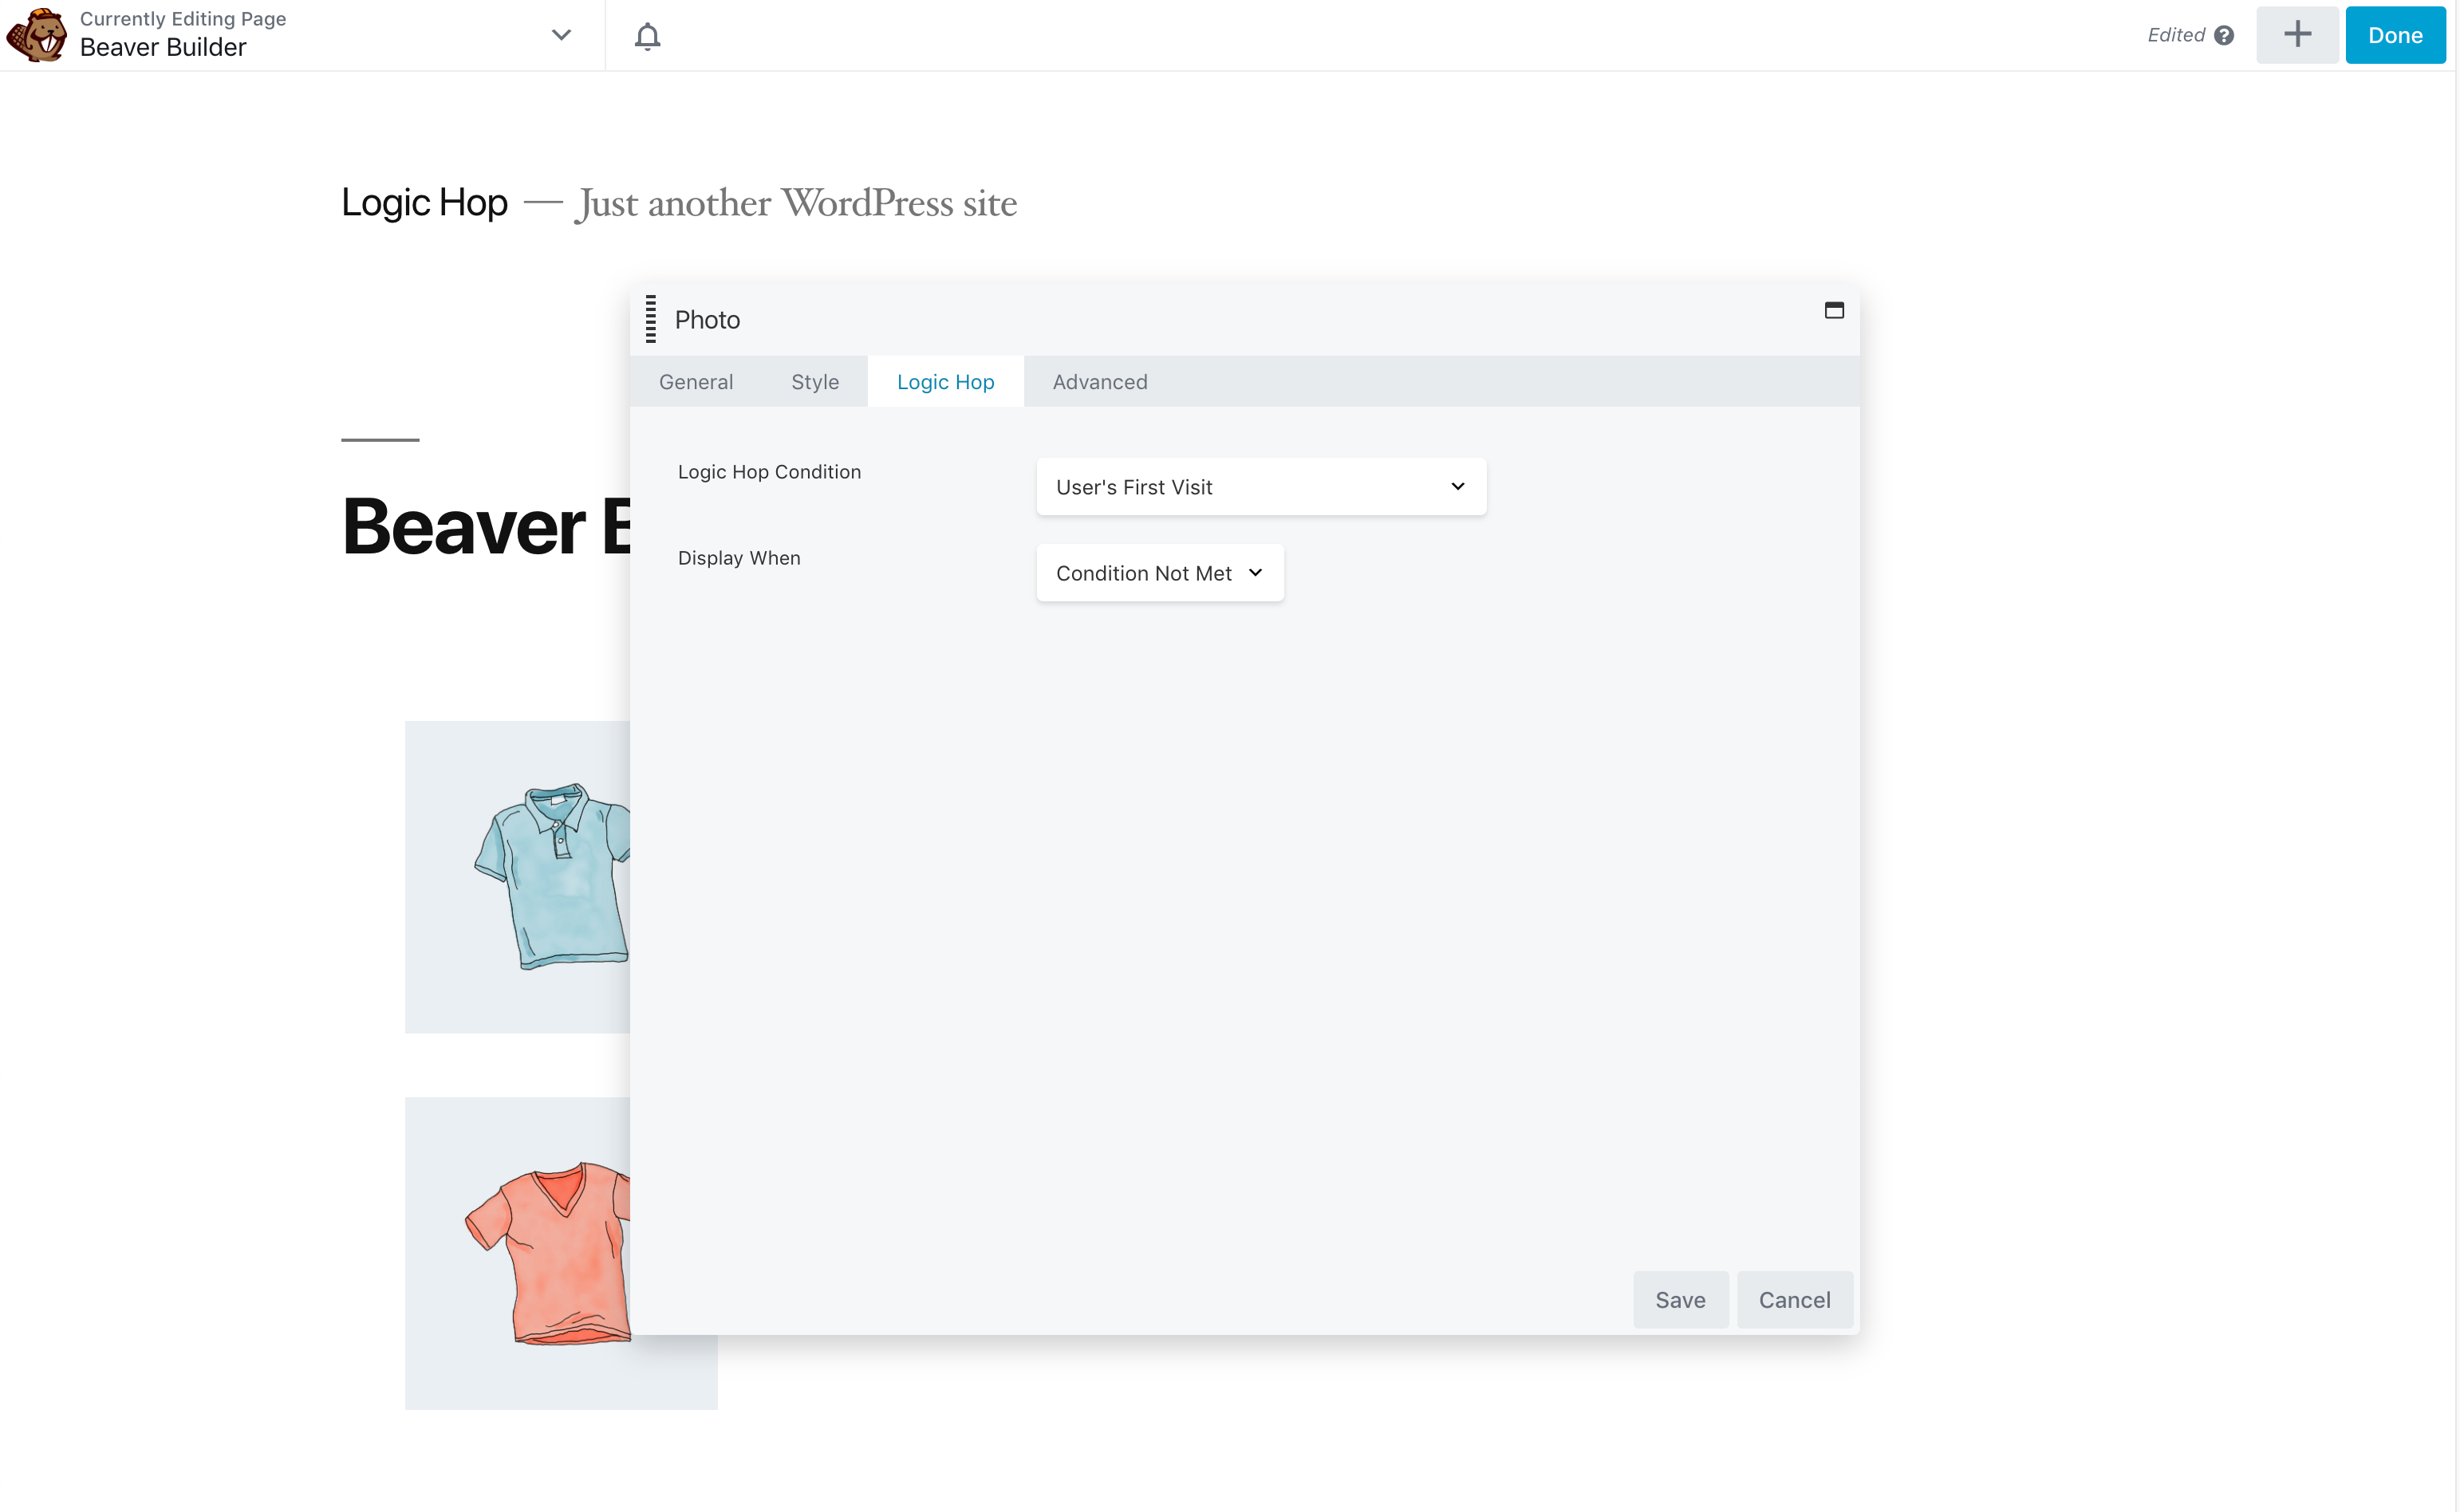
Task: Toggle the Photo panel window expand icon
Action: 1834,310
